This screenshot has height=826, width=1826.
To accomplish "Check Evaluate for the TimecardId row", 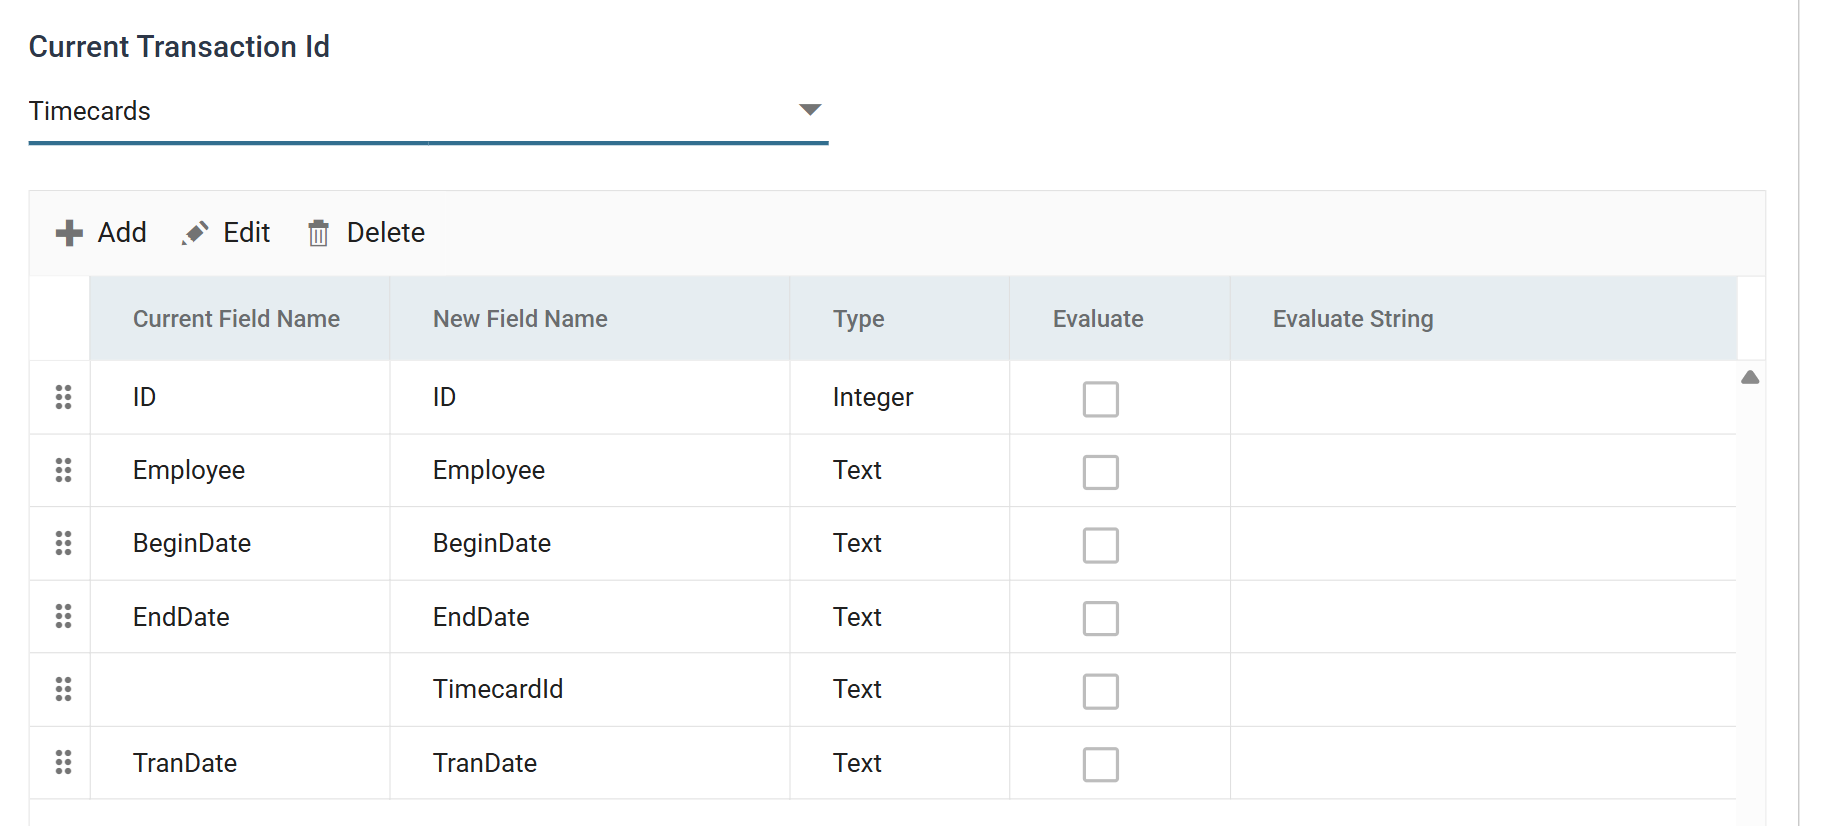I will [1100, 691].
